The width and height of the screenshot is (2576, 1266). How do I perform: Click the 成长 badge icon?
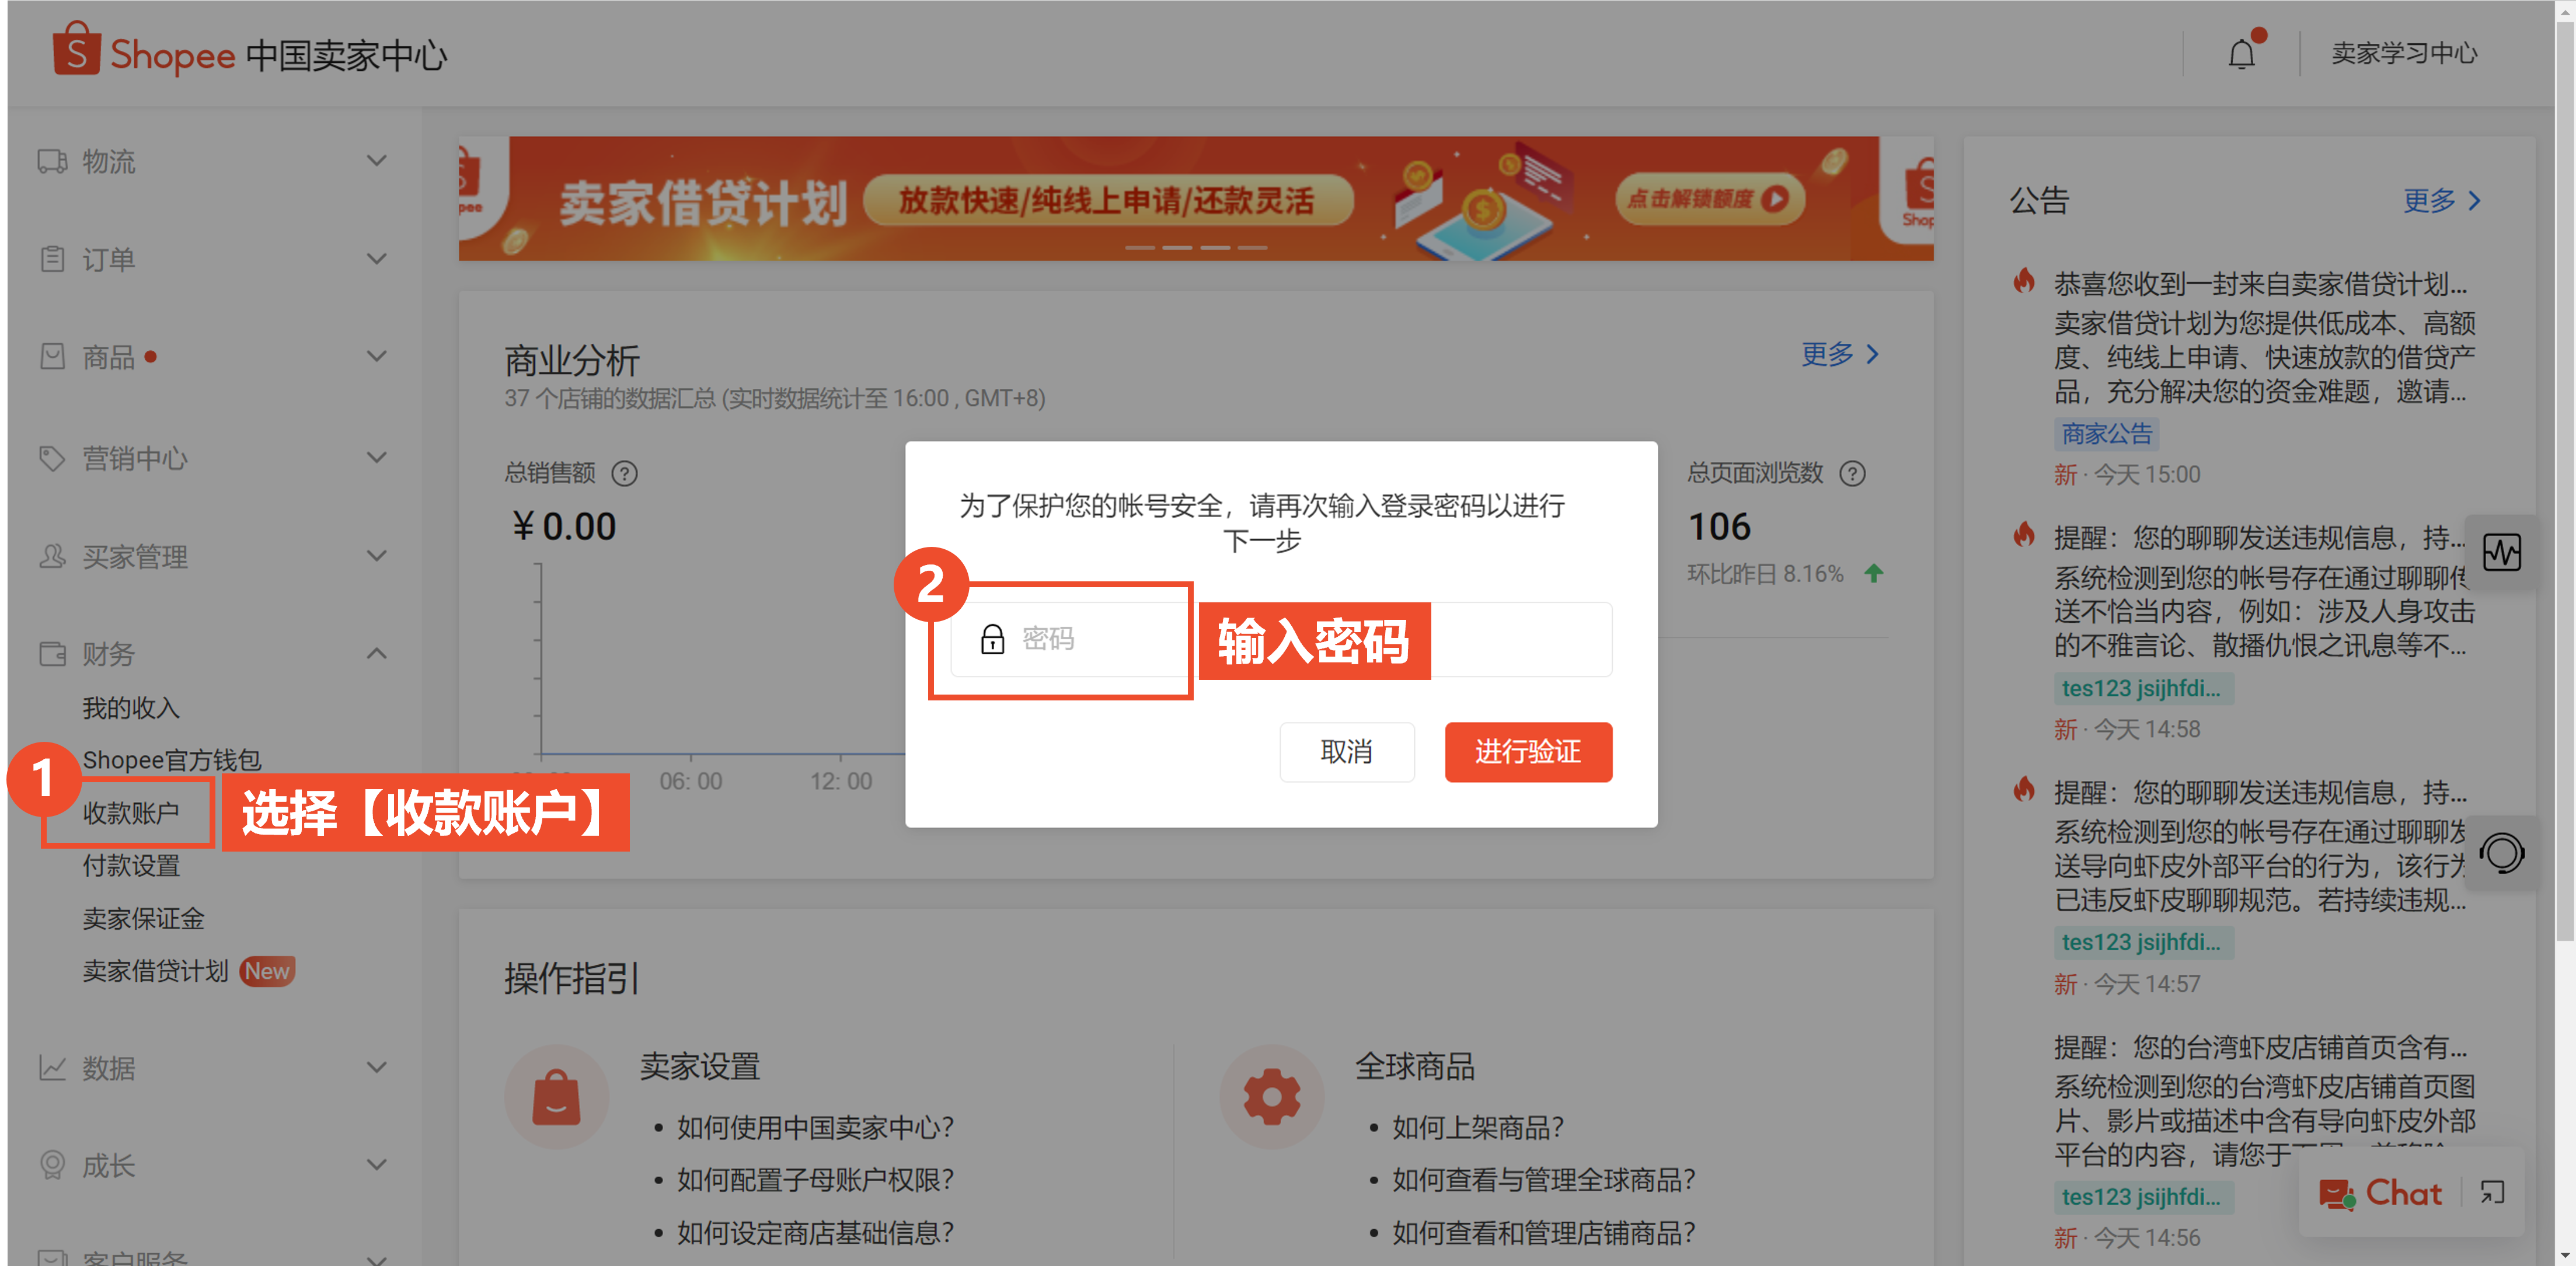coord(52,1165)
